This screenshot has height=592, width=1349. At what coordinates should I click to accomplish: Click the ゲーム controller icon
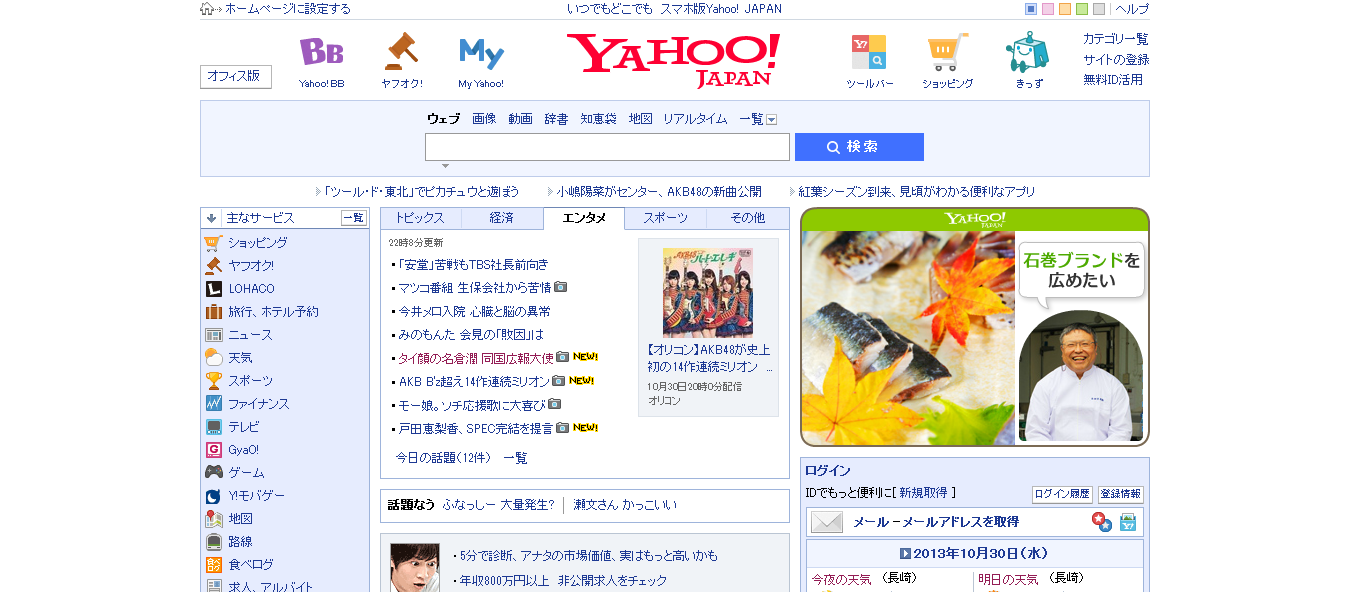coord(213,472)
